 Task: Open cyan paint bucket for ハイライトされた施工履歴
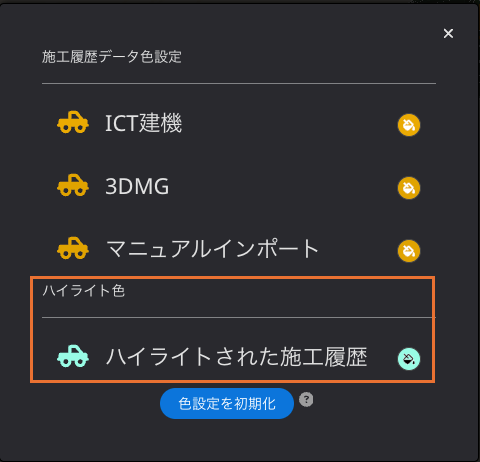click(x=409, y=359)
